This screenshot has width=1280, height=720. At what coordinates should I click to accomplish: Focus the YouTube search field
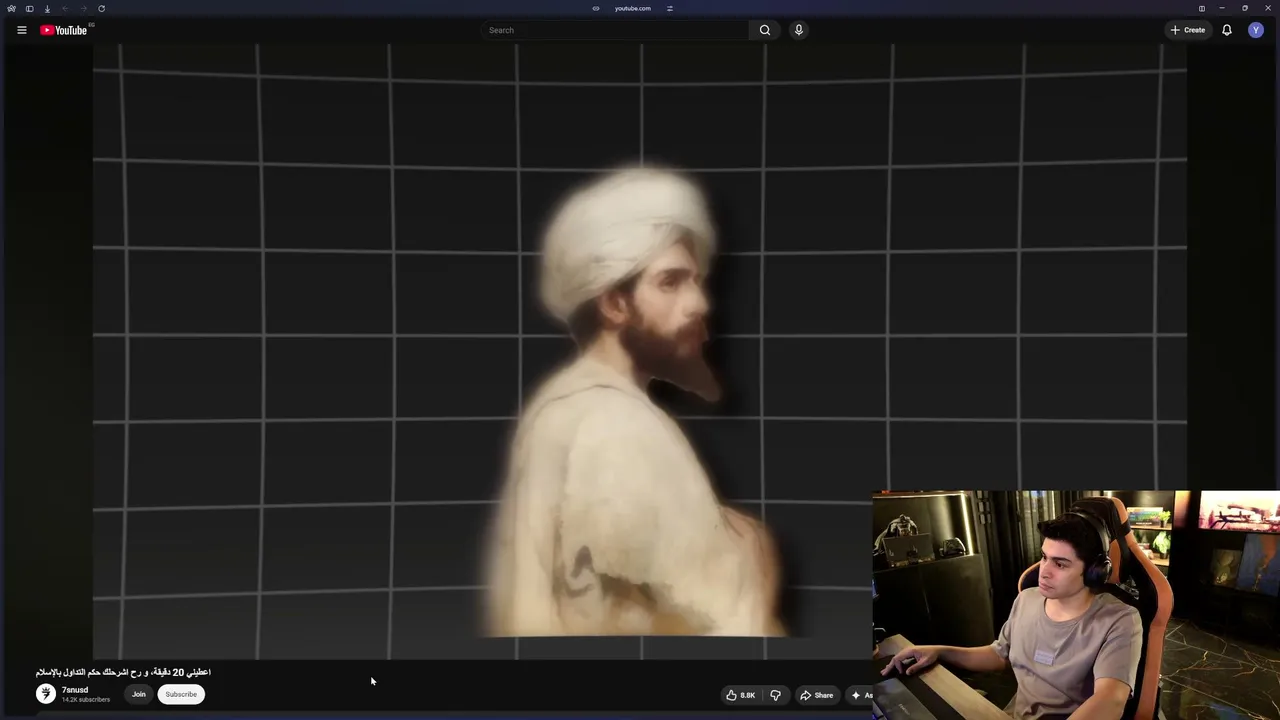(615, 30)
